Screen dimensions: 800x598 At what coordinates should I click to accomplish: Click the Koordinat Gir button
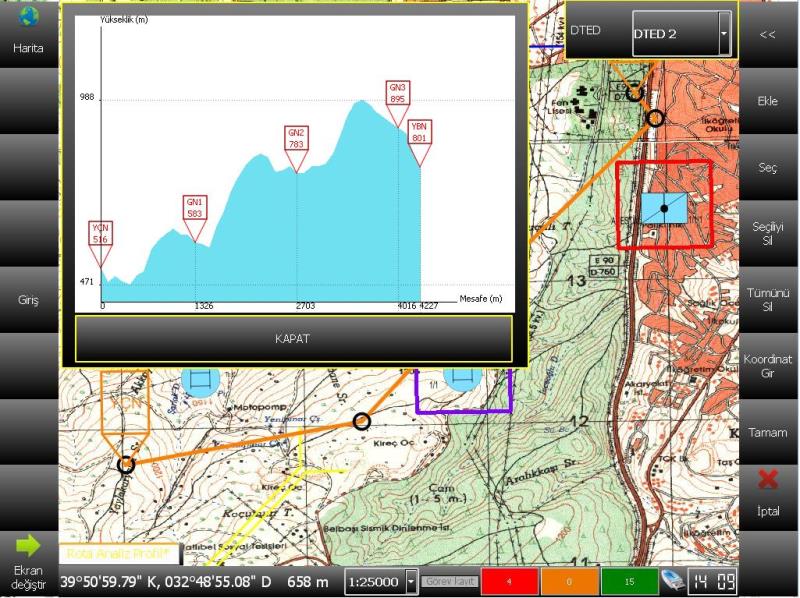tap(768, 365)
